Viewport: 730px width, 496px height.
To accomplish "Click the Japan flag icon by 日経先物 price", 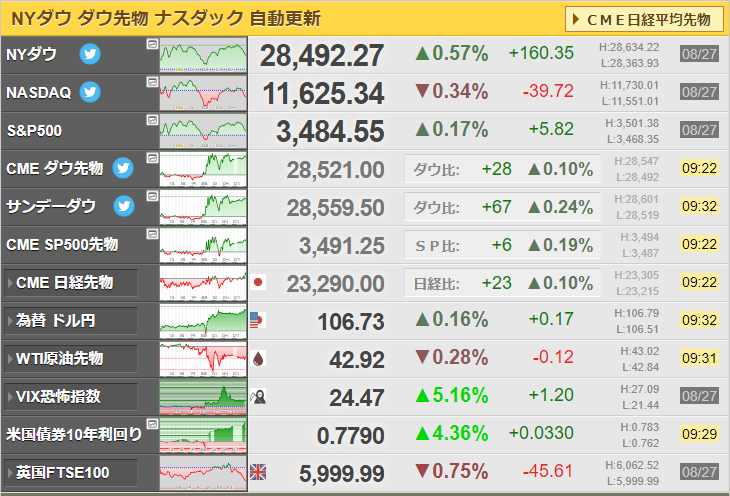I will pyautogui.click(x=258, y=282).
